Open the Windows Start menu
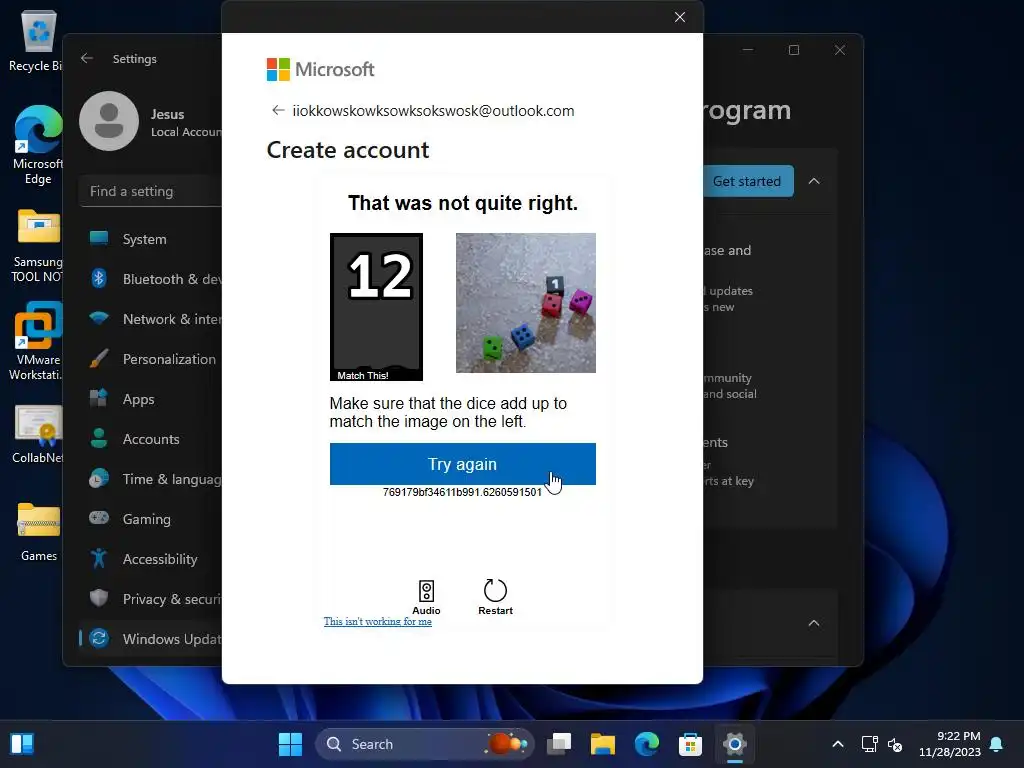This screenshot has width=1024, height=768. (x=290, y=744)
